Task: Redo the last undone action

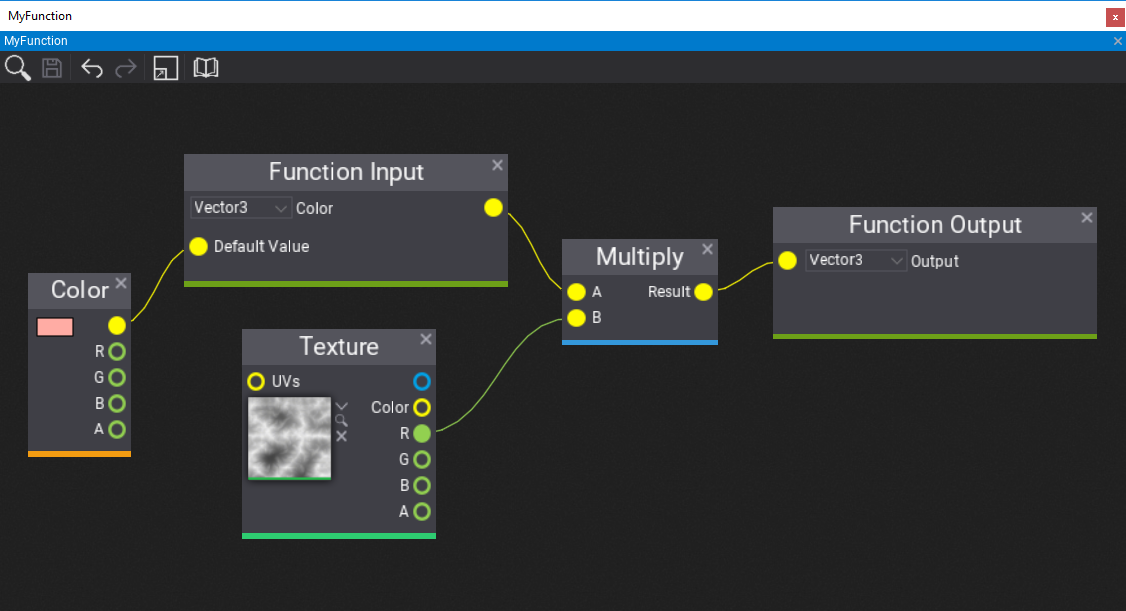Action: (x=125, y=68)
